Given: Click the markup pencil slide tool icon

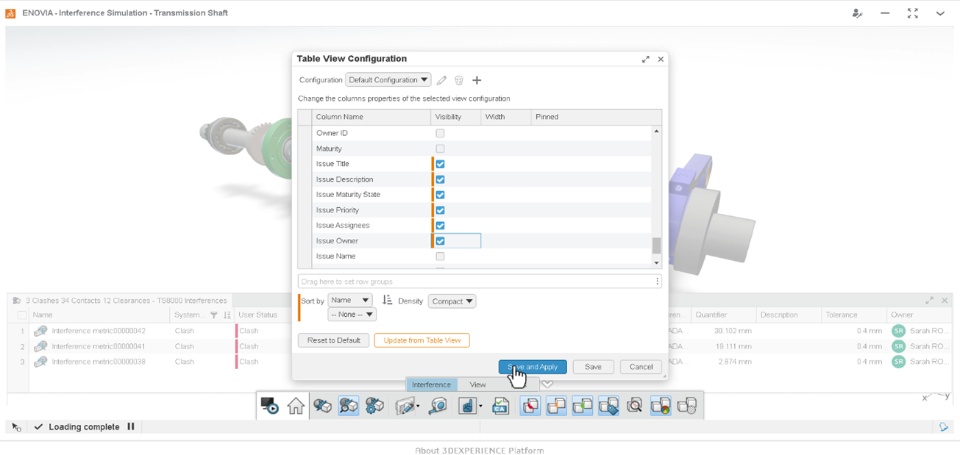Looking at the screenshot, I should [404, 405].
